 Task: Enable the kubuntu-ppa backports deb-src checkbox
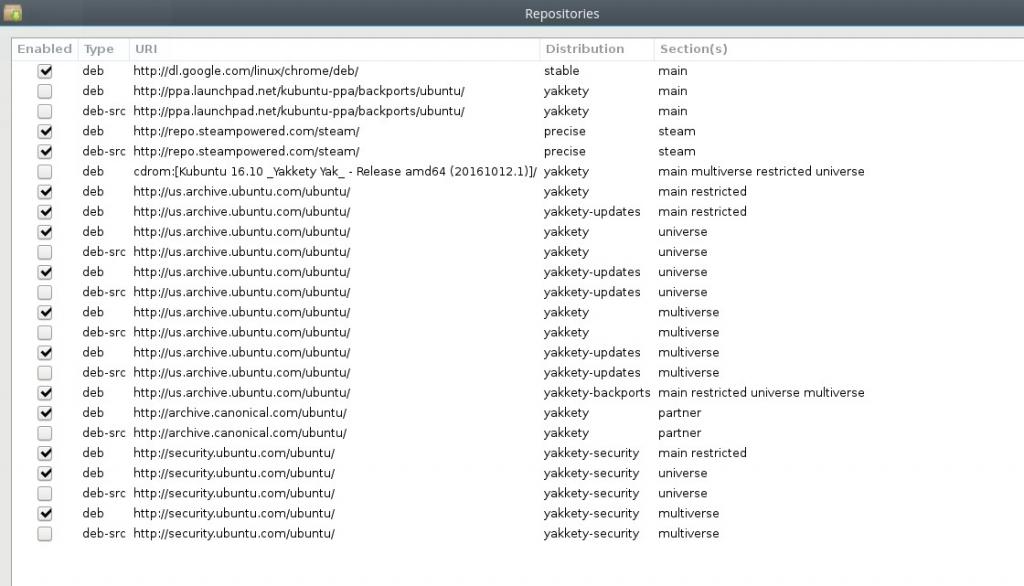[x=44, y=111]
